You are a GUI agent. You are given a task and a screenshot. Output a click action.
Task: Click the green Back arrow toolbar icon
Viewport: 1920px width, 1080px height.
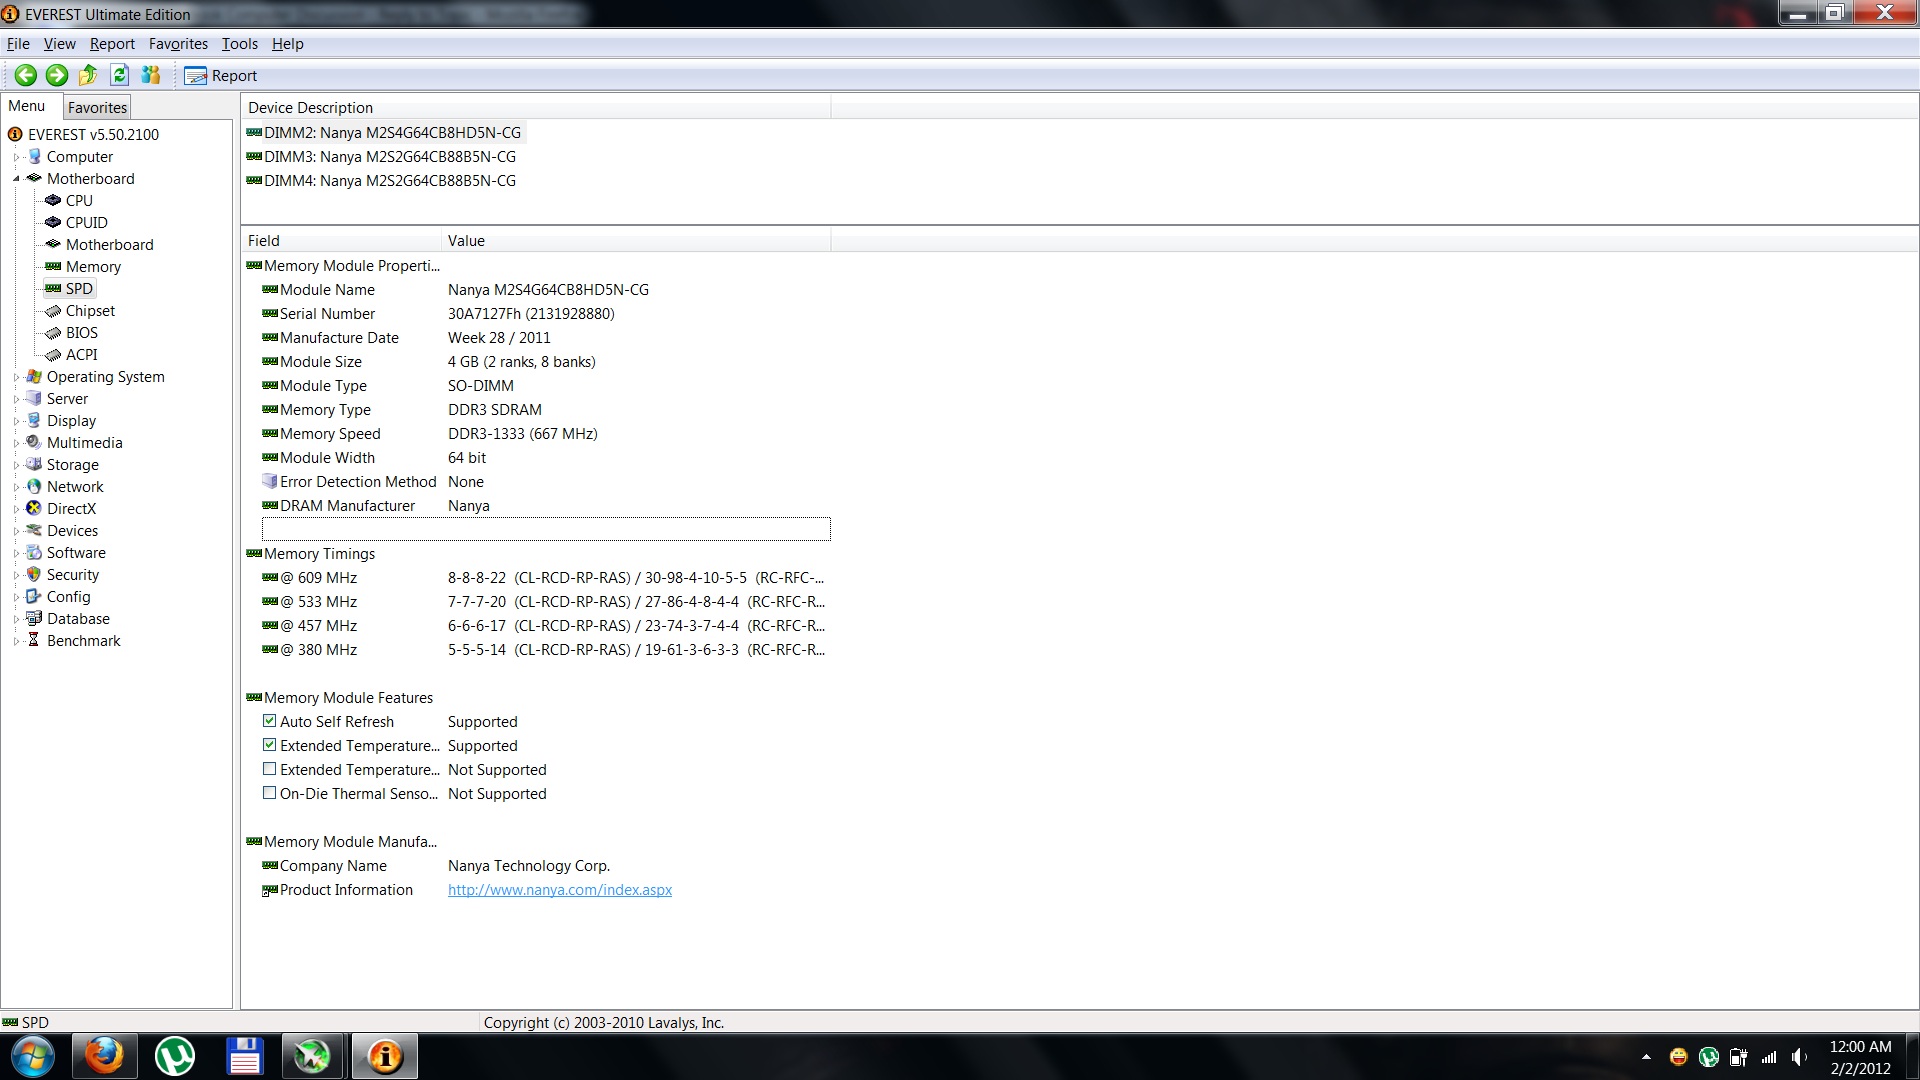[x=26, y=75]
